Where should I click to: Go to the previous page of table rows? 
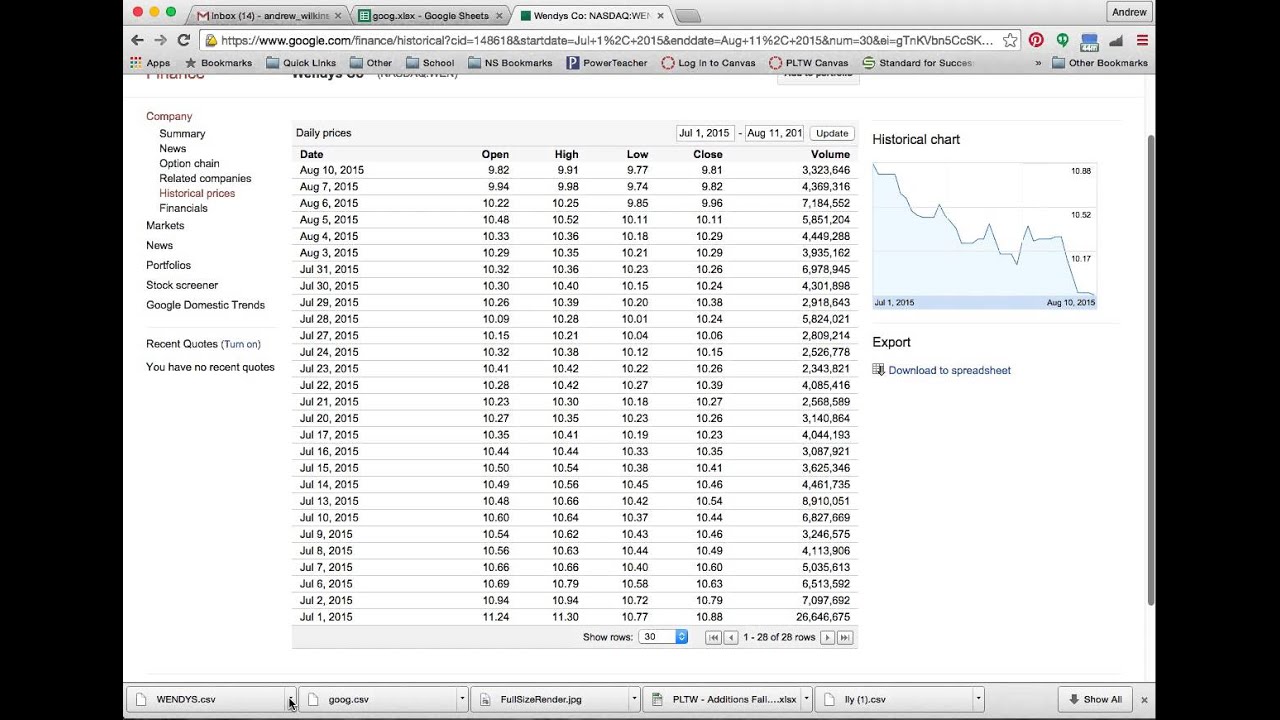click(731, 637)
